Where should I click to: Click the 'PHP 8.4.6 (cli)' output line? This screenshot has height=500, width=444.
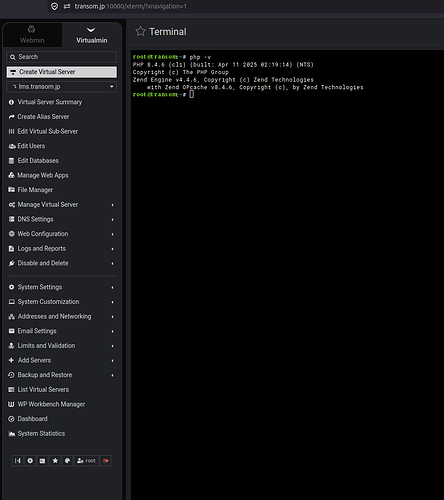223,65
